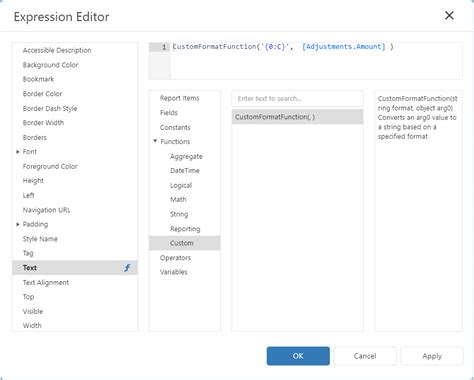Click [Adjustments.Amount] in the expression
Image resolution: width=474 pixels, height=380 pixels.
pos(344,47)
